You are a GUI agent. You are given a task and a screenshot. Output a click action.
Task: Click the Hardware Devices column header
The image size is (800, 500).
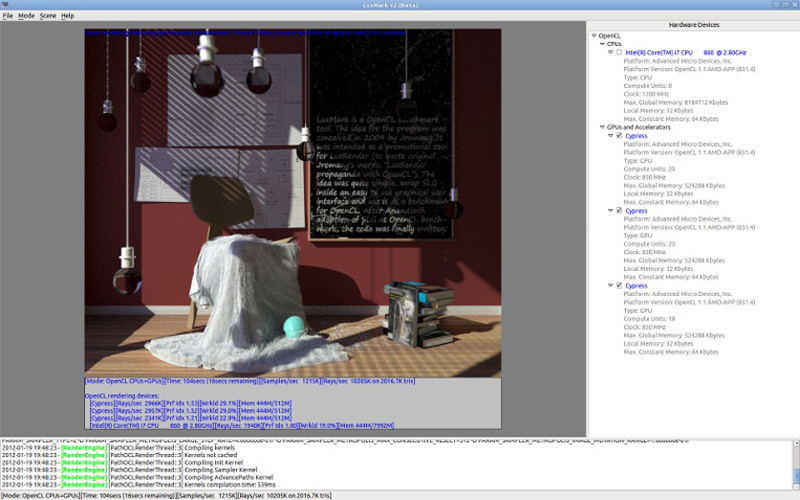[x=694, y=24]
